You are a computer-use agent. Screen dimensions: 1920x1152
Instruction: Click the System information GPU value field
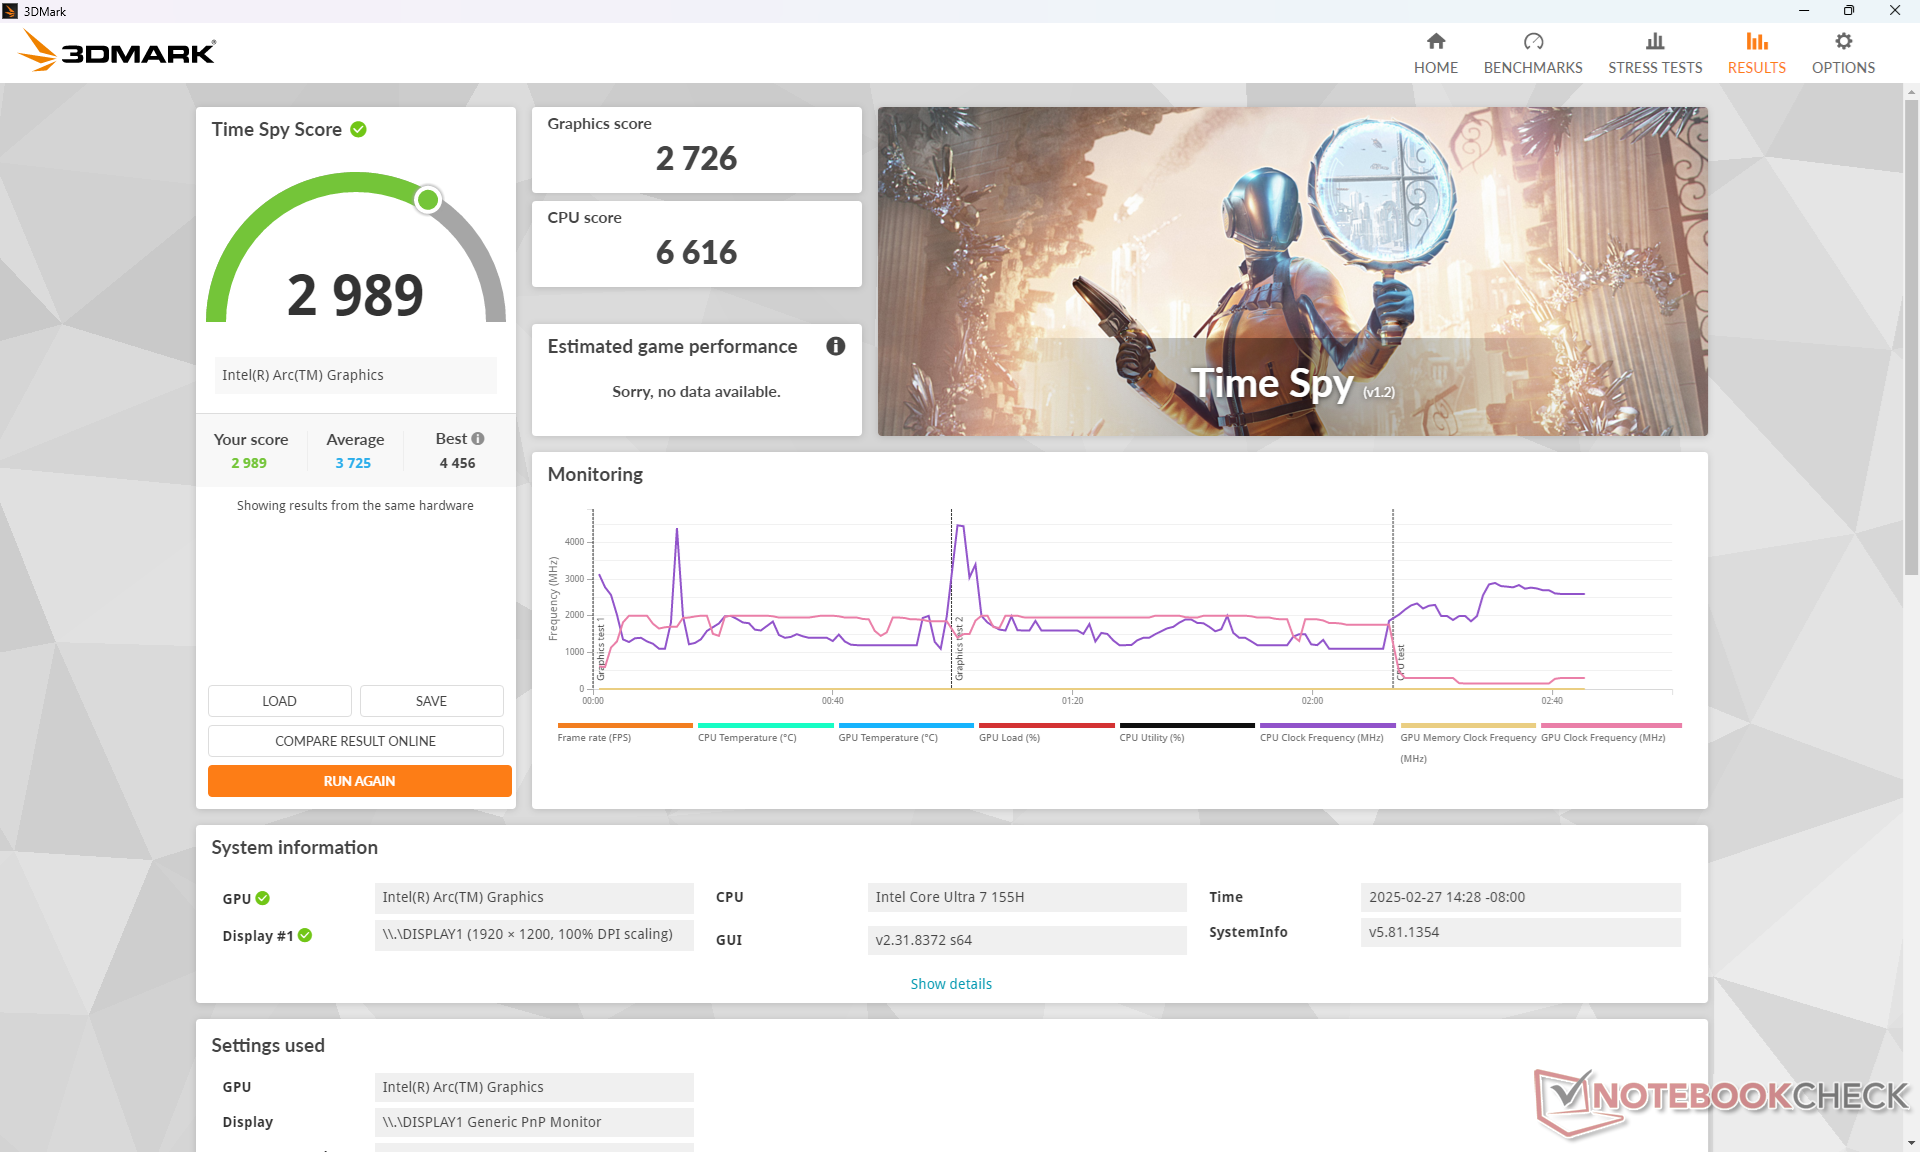click(x=534, y=897)
